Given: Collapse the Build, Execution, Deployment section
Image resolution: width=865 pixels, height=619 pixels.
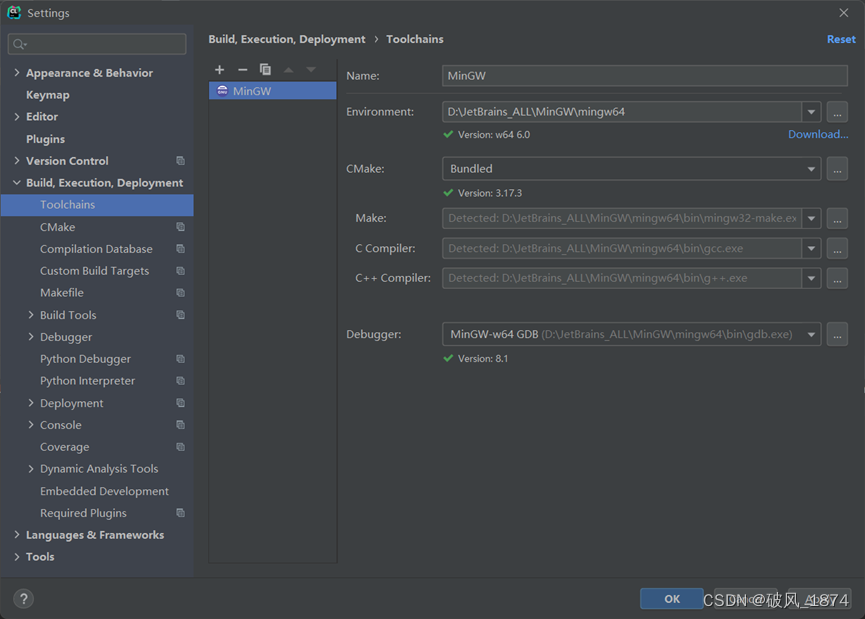Looking at the screenshot, I should point(17,183).
